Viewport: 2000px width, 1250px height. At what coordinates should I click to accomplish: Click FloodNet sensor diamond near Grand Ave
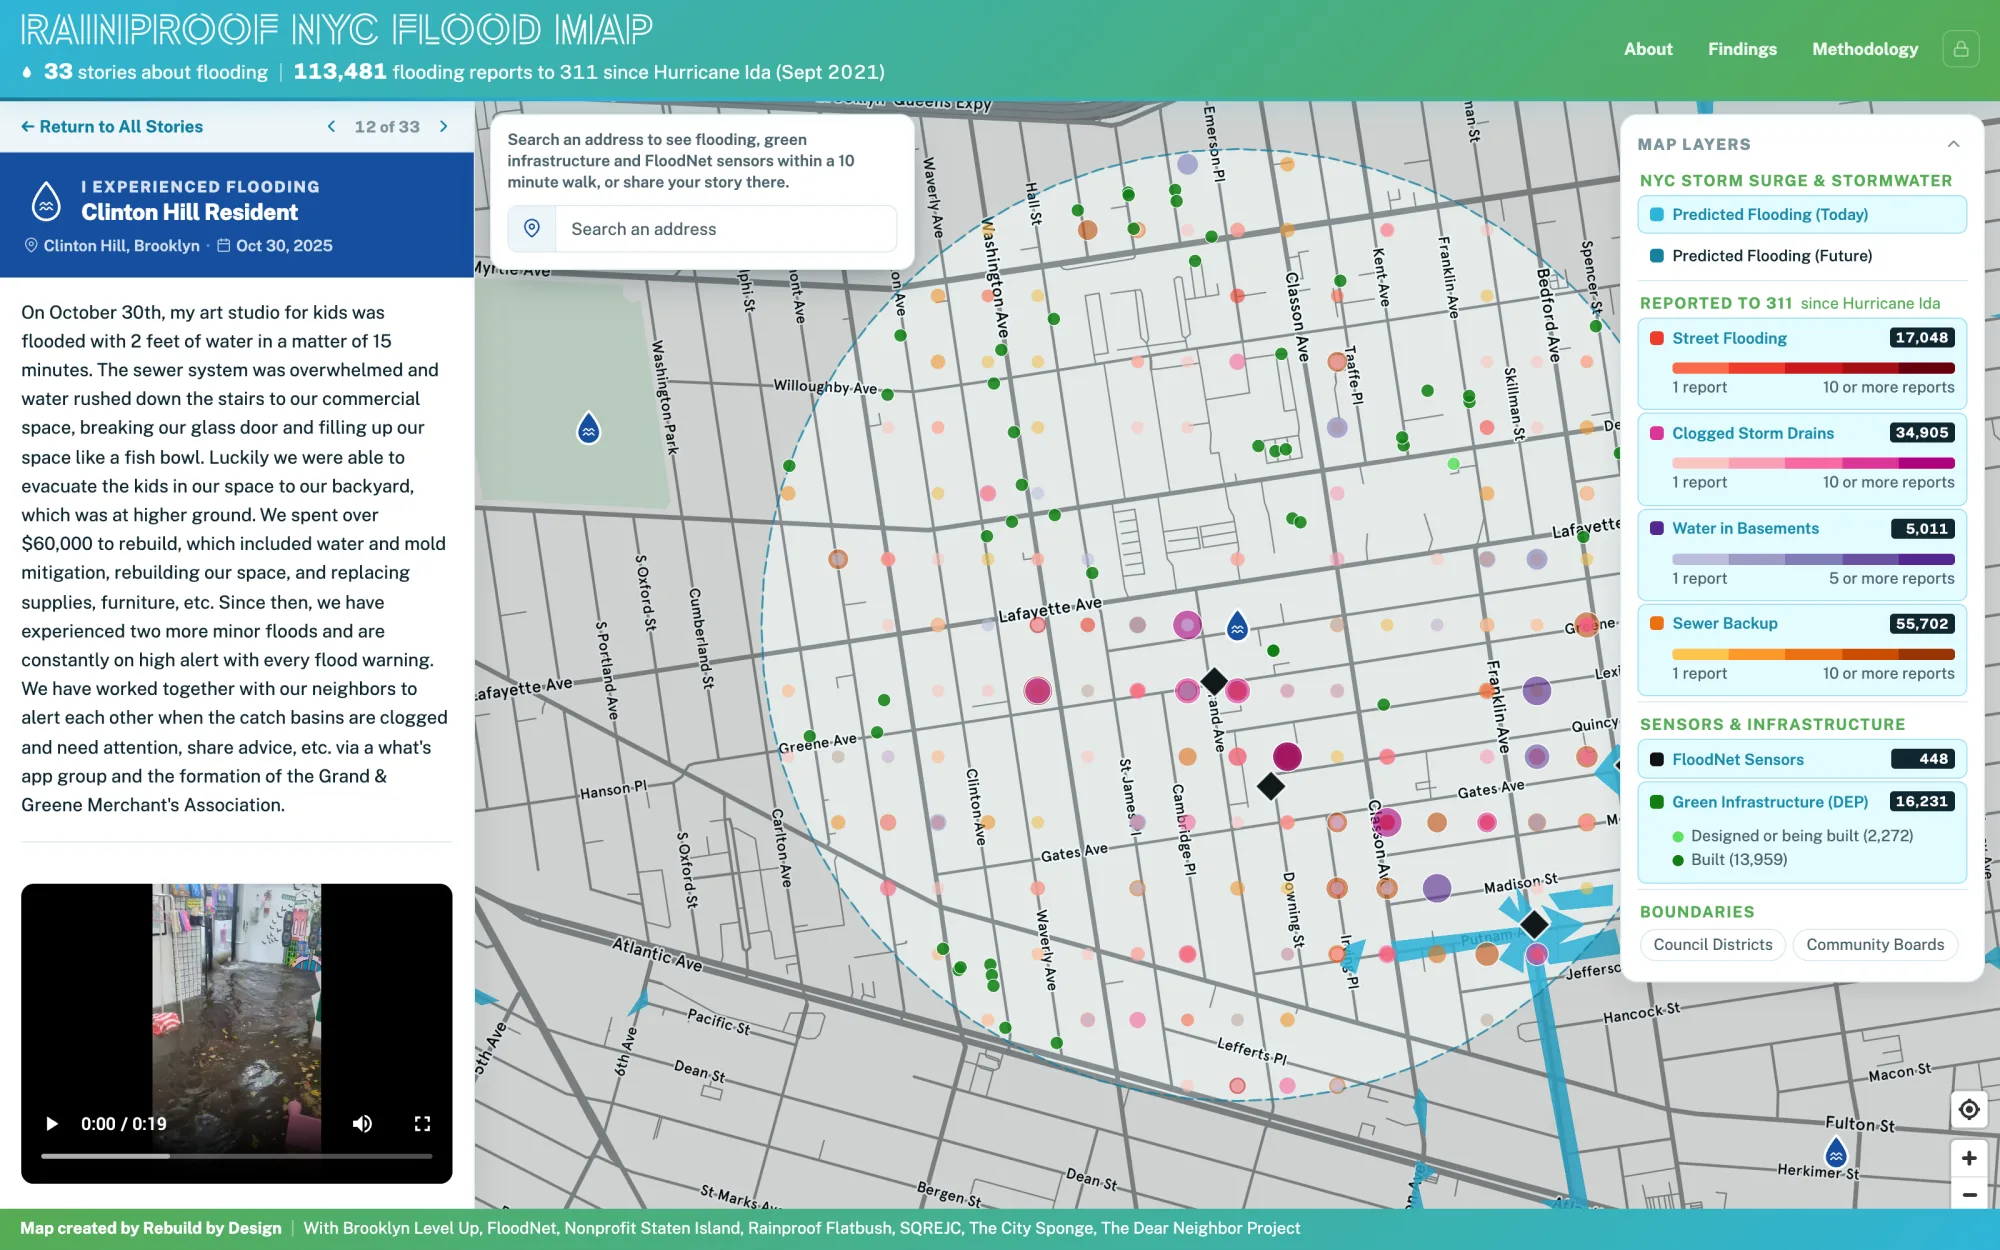pyautogui.click(x=1214, y=682)
